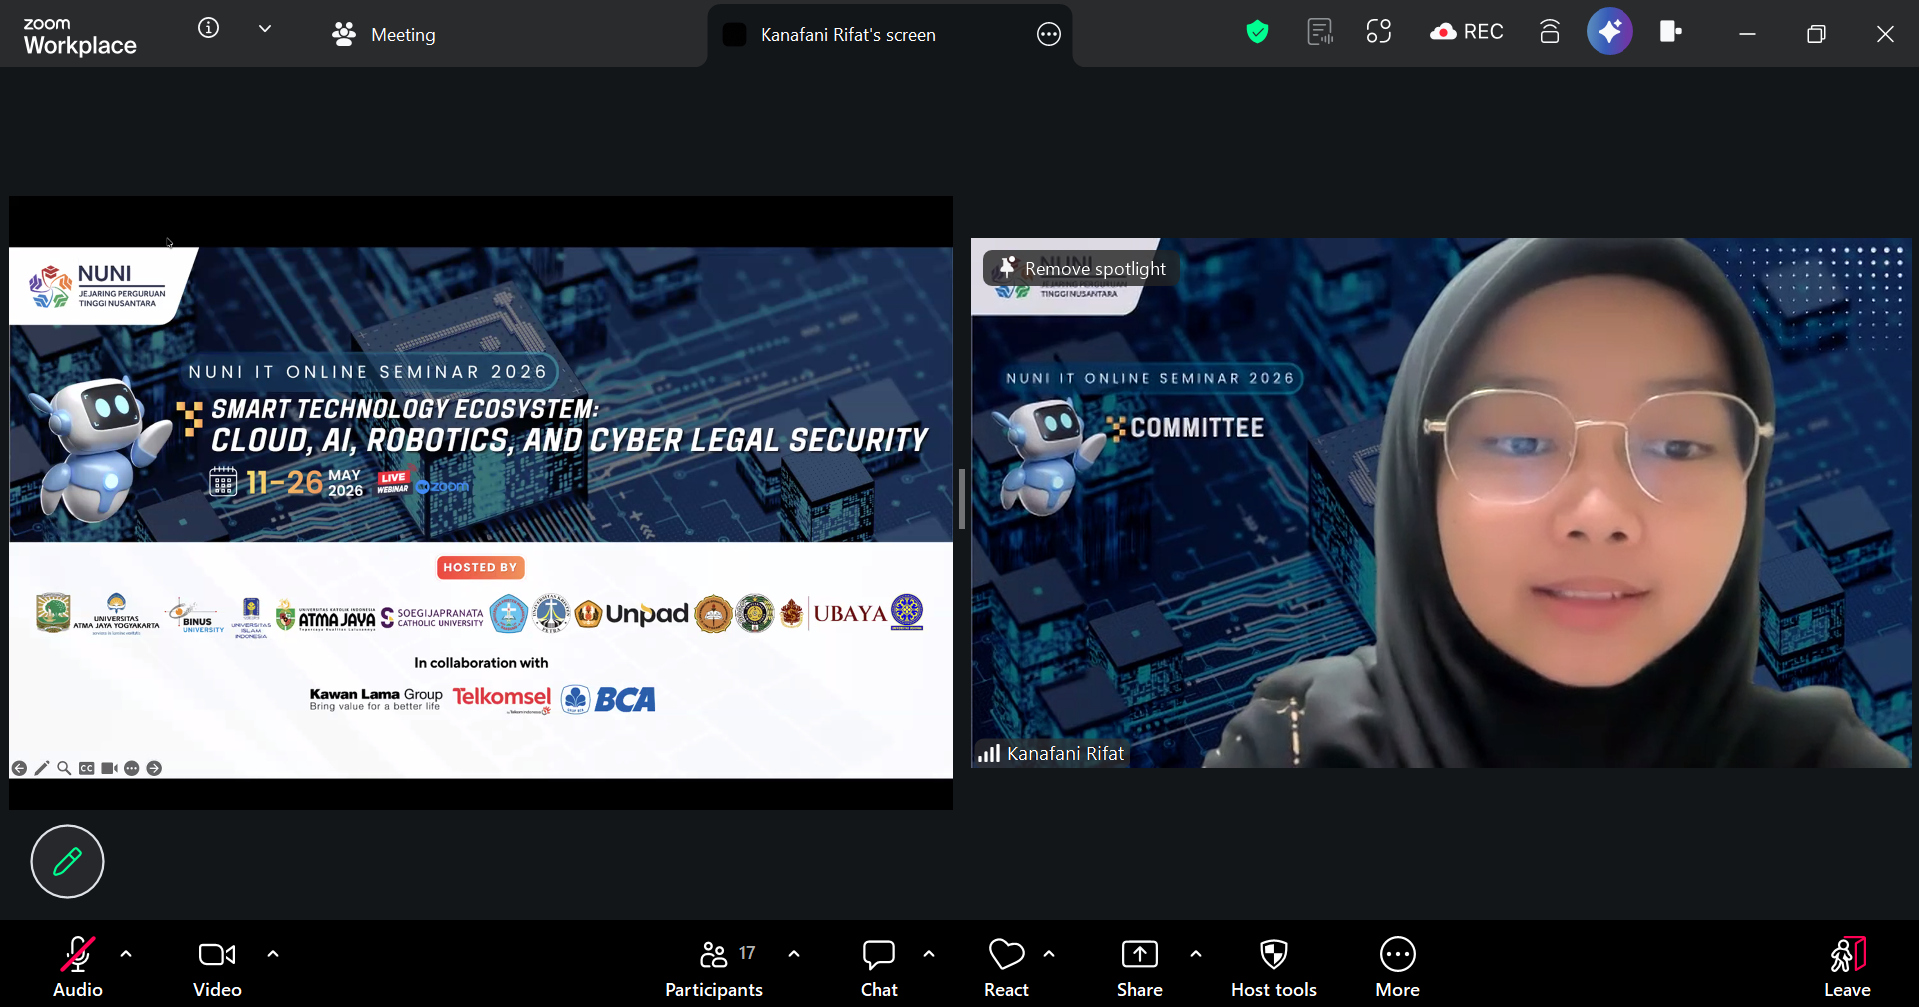Toggle slide closed captions CC
Viewport: 1919px width, 1007px height.
click(87, 768)
